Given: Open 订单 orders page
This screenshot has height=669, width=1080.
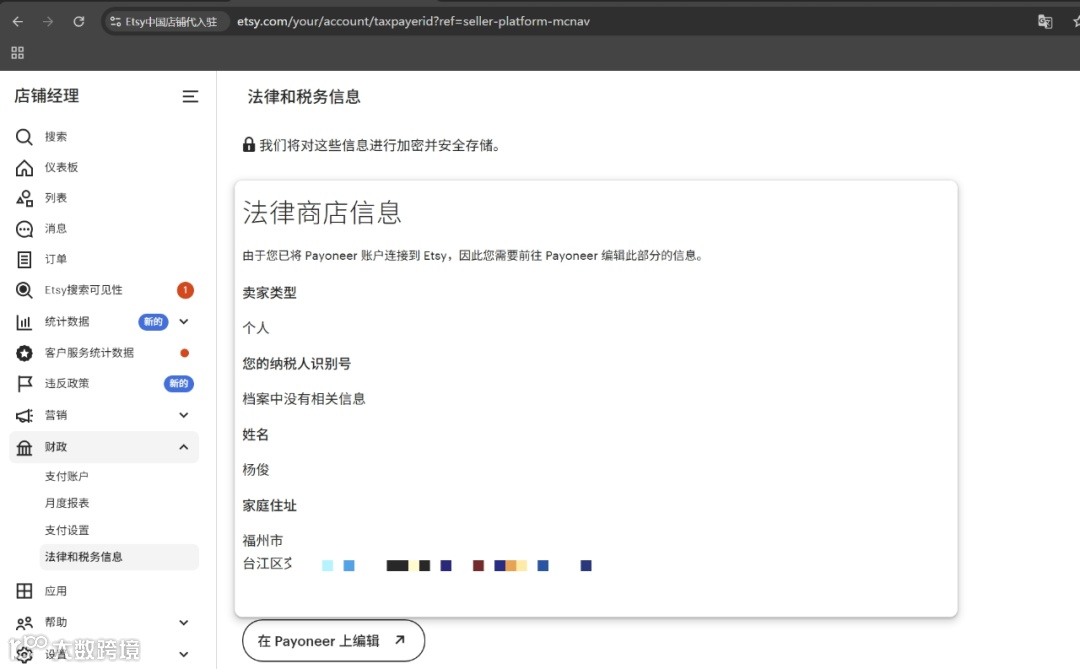Looking at the screenshot, I should tap(56, 260).
